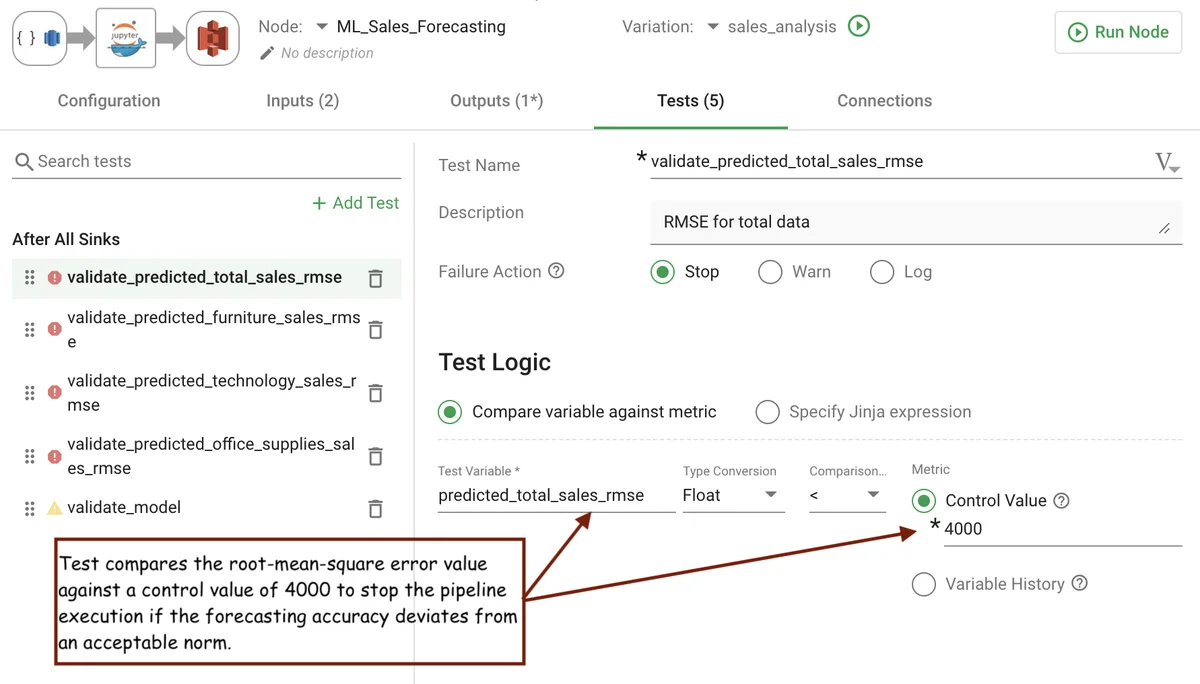Click the Run Node button
The width and height of the screenshot is (1200, 684).
click(1118, 32)
